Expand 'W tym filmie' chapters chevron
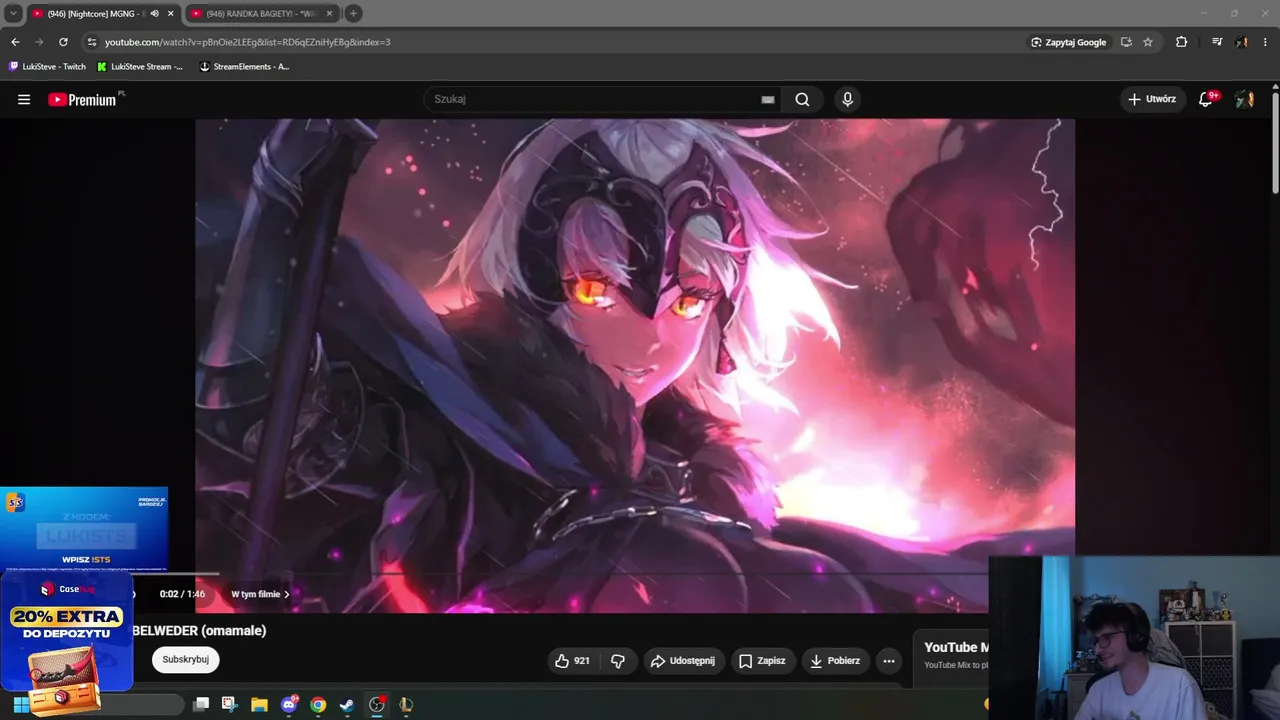 (x=286, y=594)
